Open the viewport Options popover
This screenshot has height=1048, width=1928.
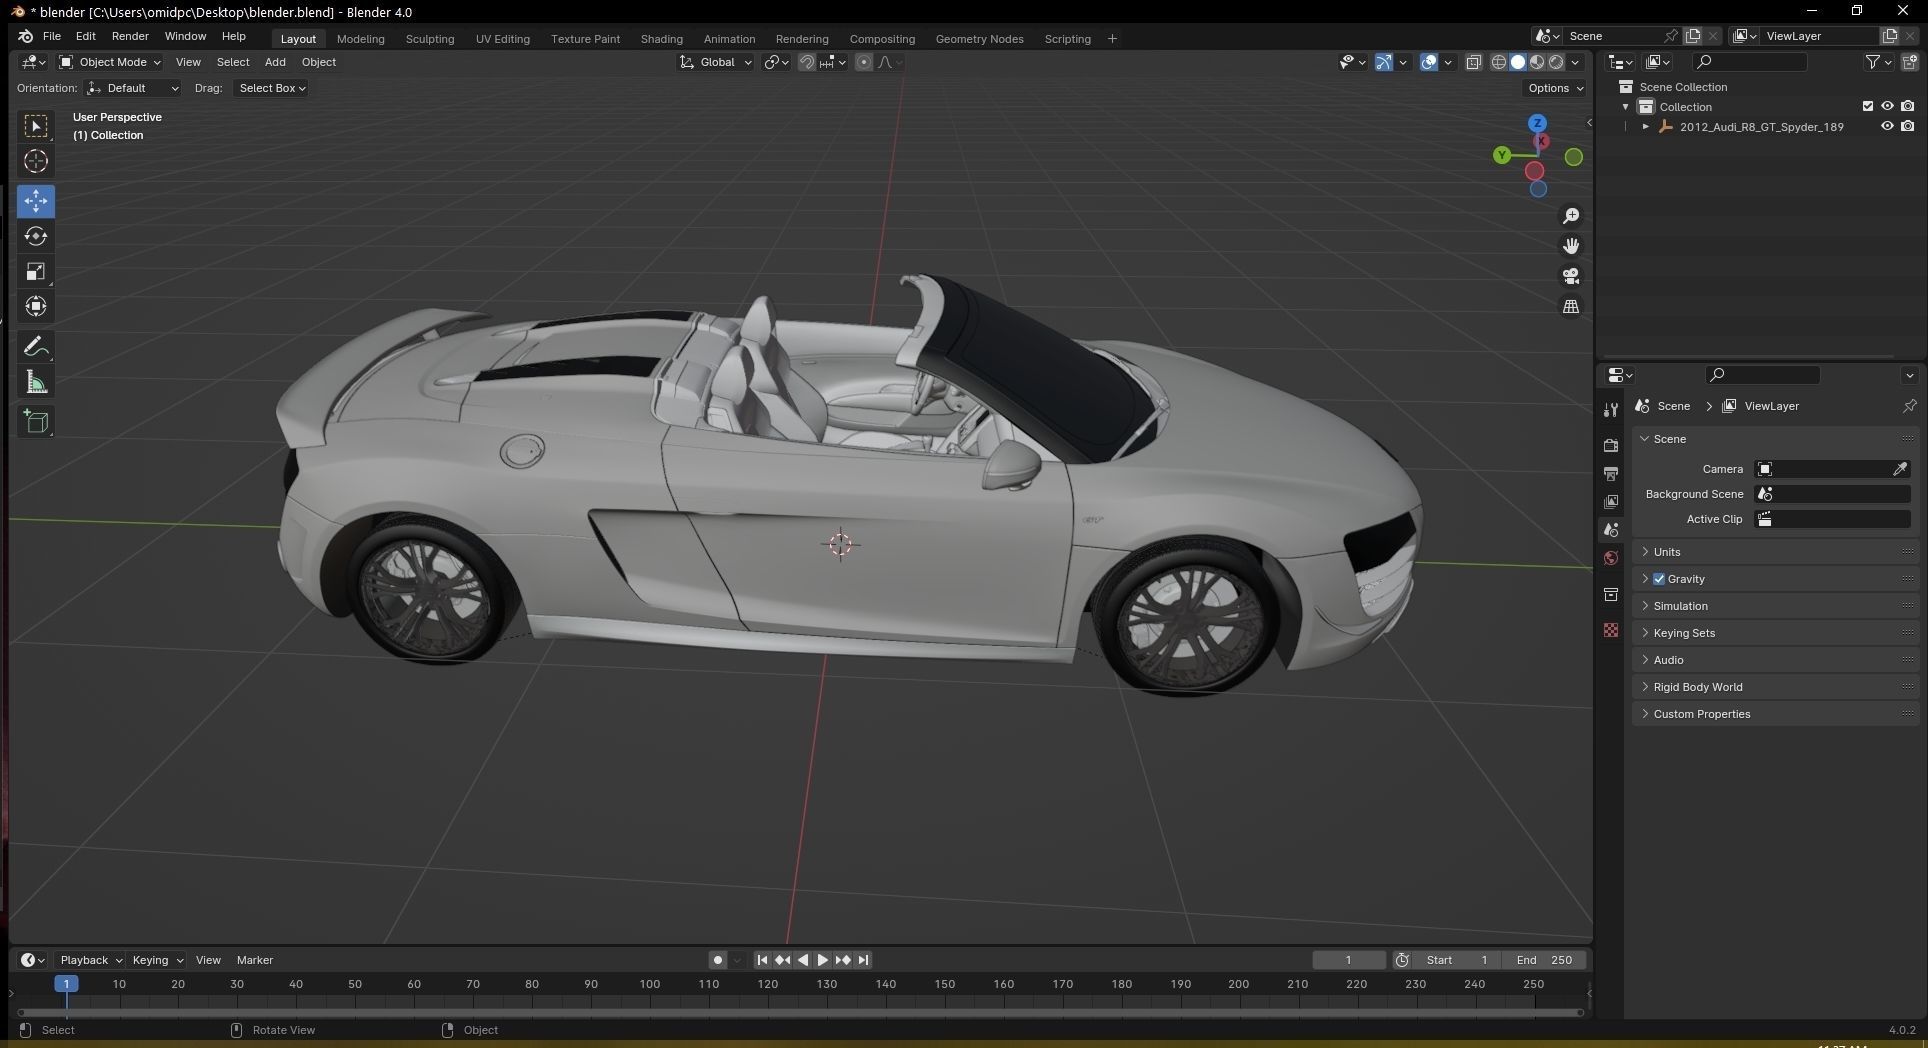click(1555, 88)
